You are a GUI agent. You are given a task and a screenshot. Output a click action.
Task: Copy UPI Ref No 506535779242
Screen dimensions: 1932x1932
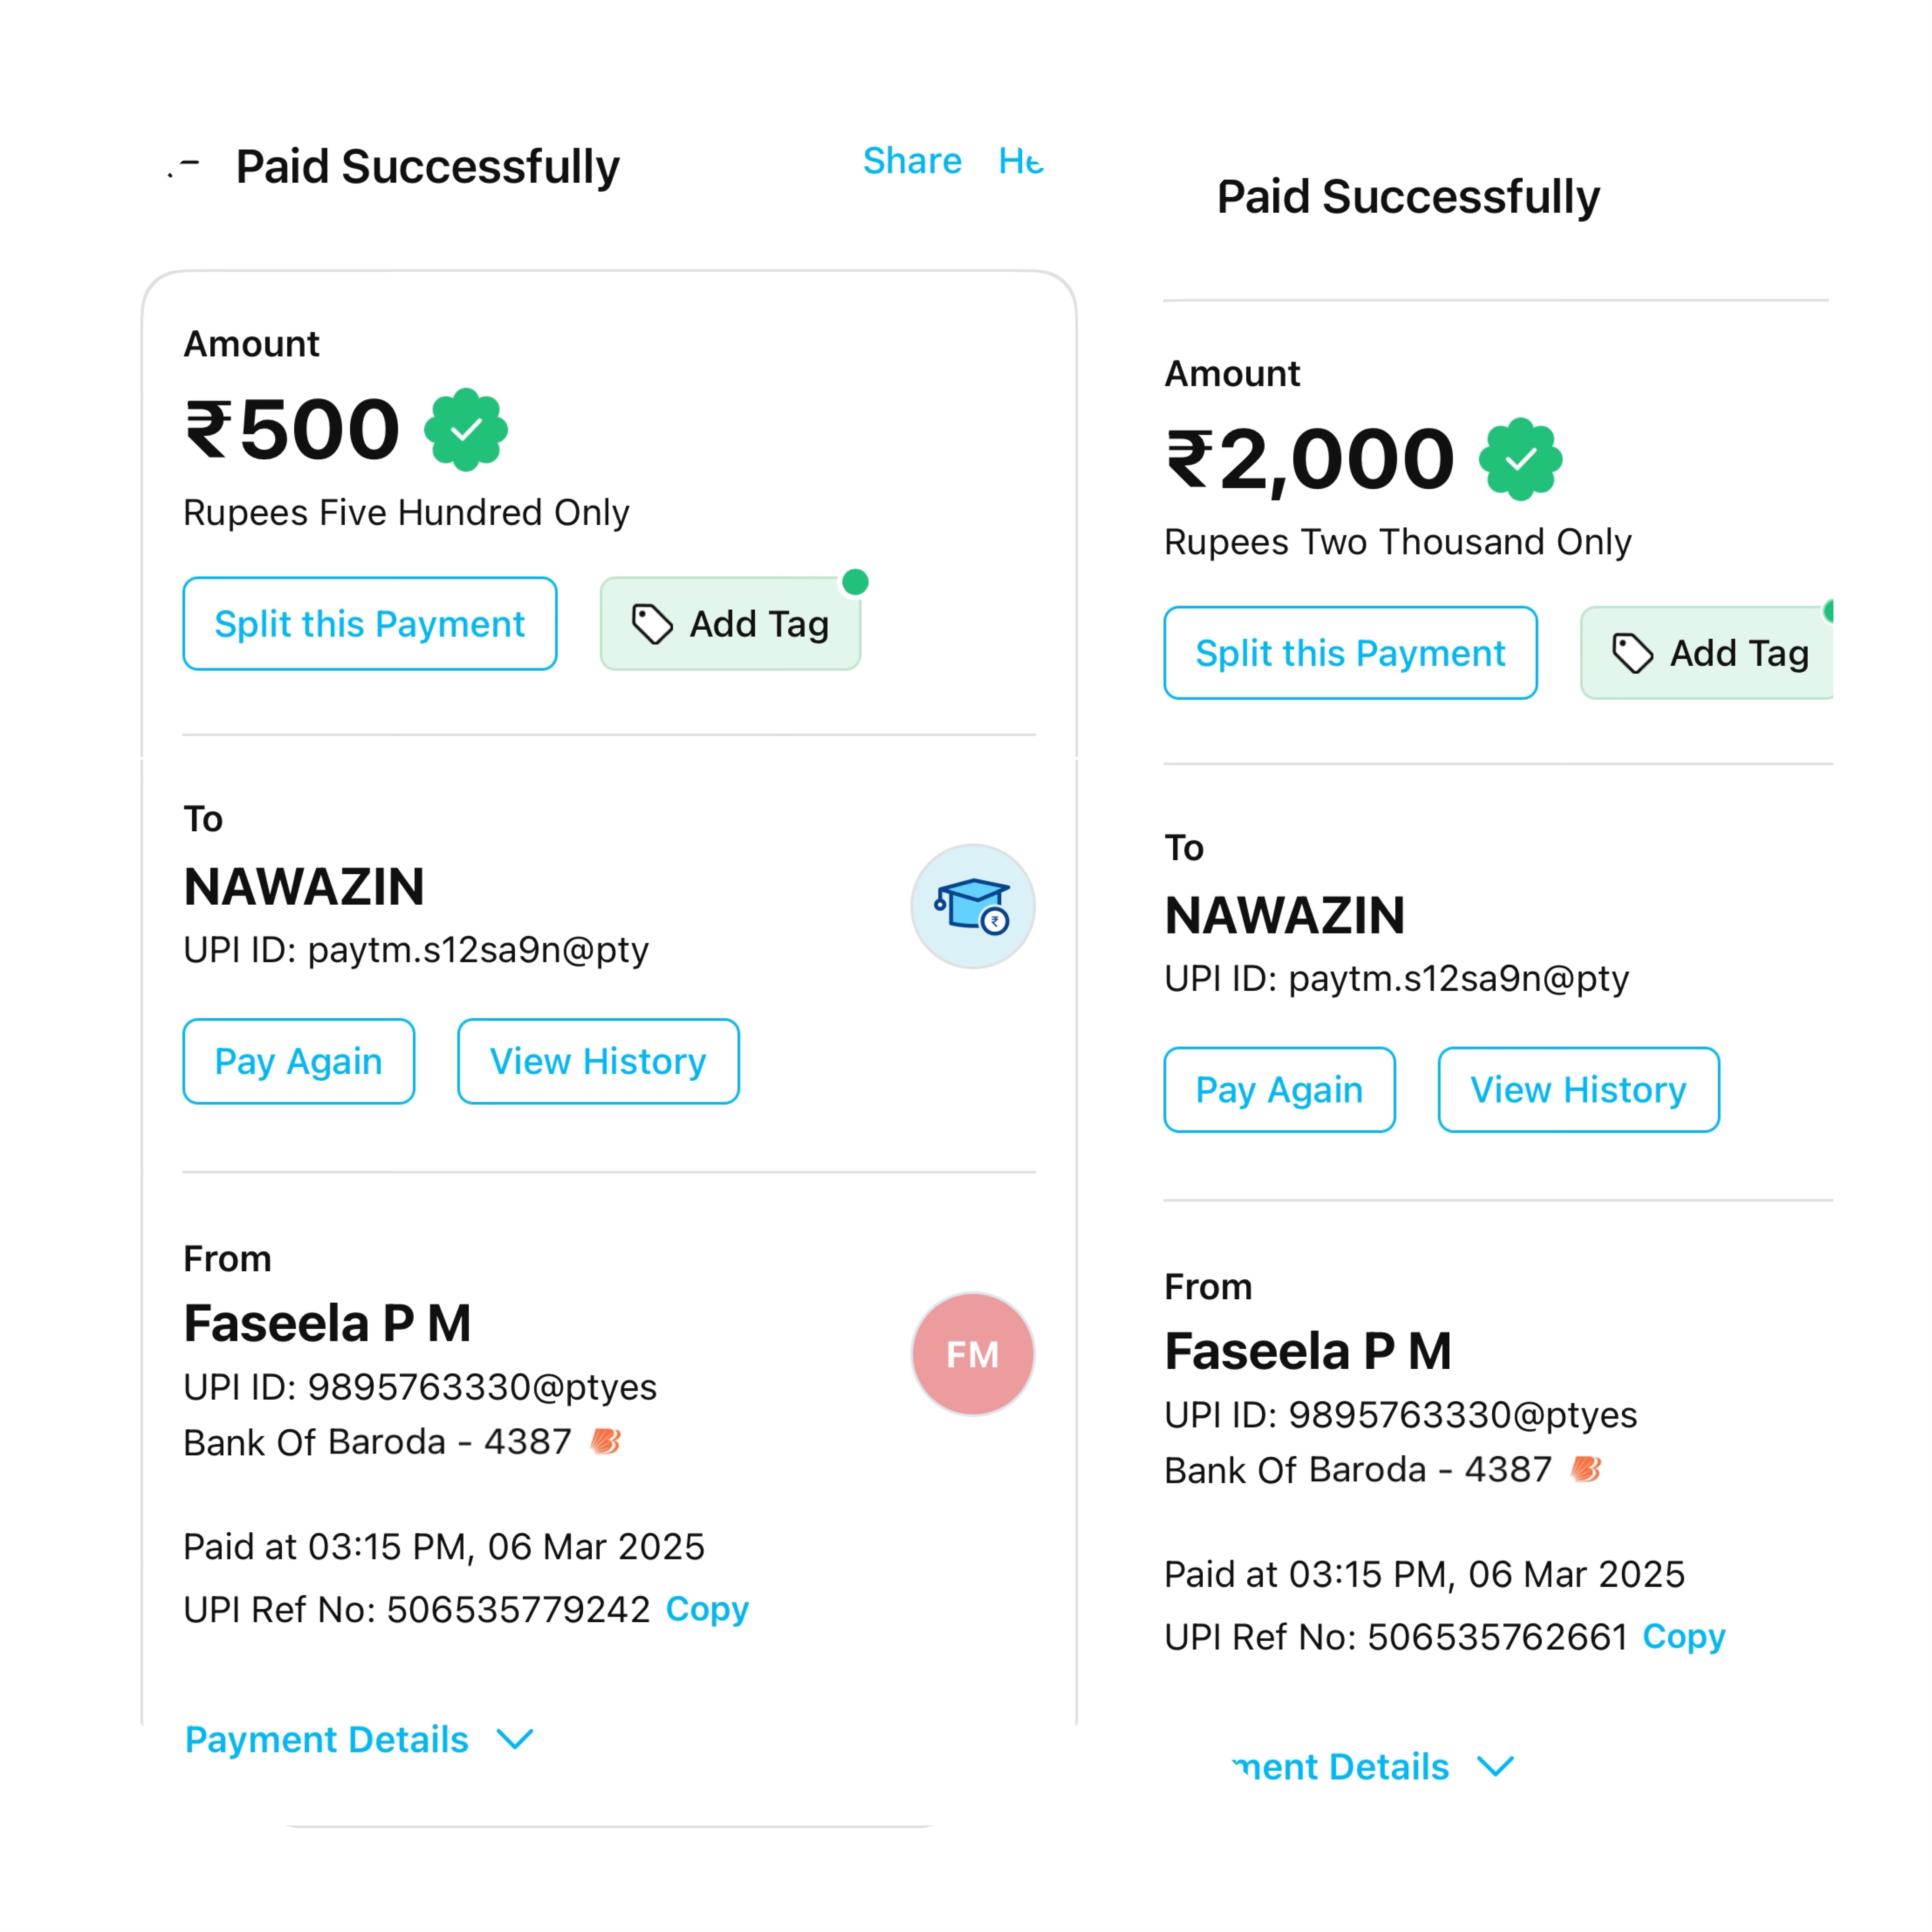(707, 1609)
